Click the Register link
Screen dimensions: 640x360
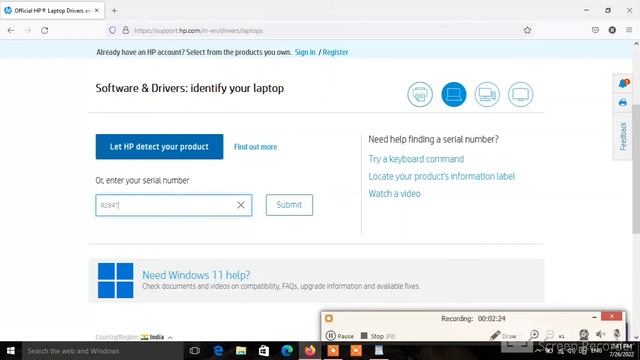(335, 52)
